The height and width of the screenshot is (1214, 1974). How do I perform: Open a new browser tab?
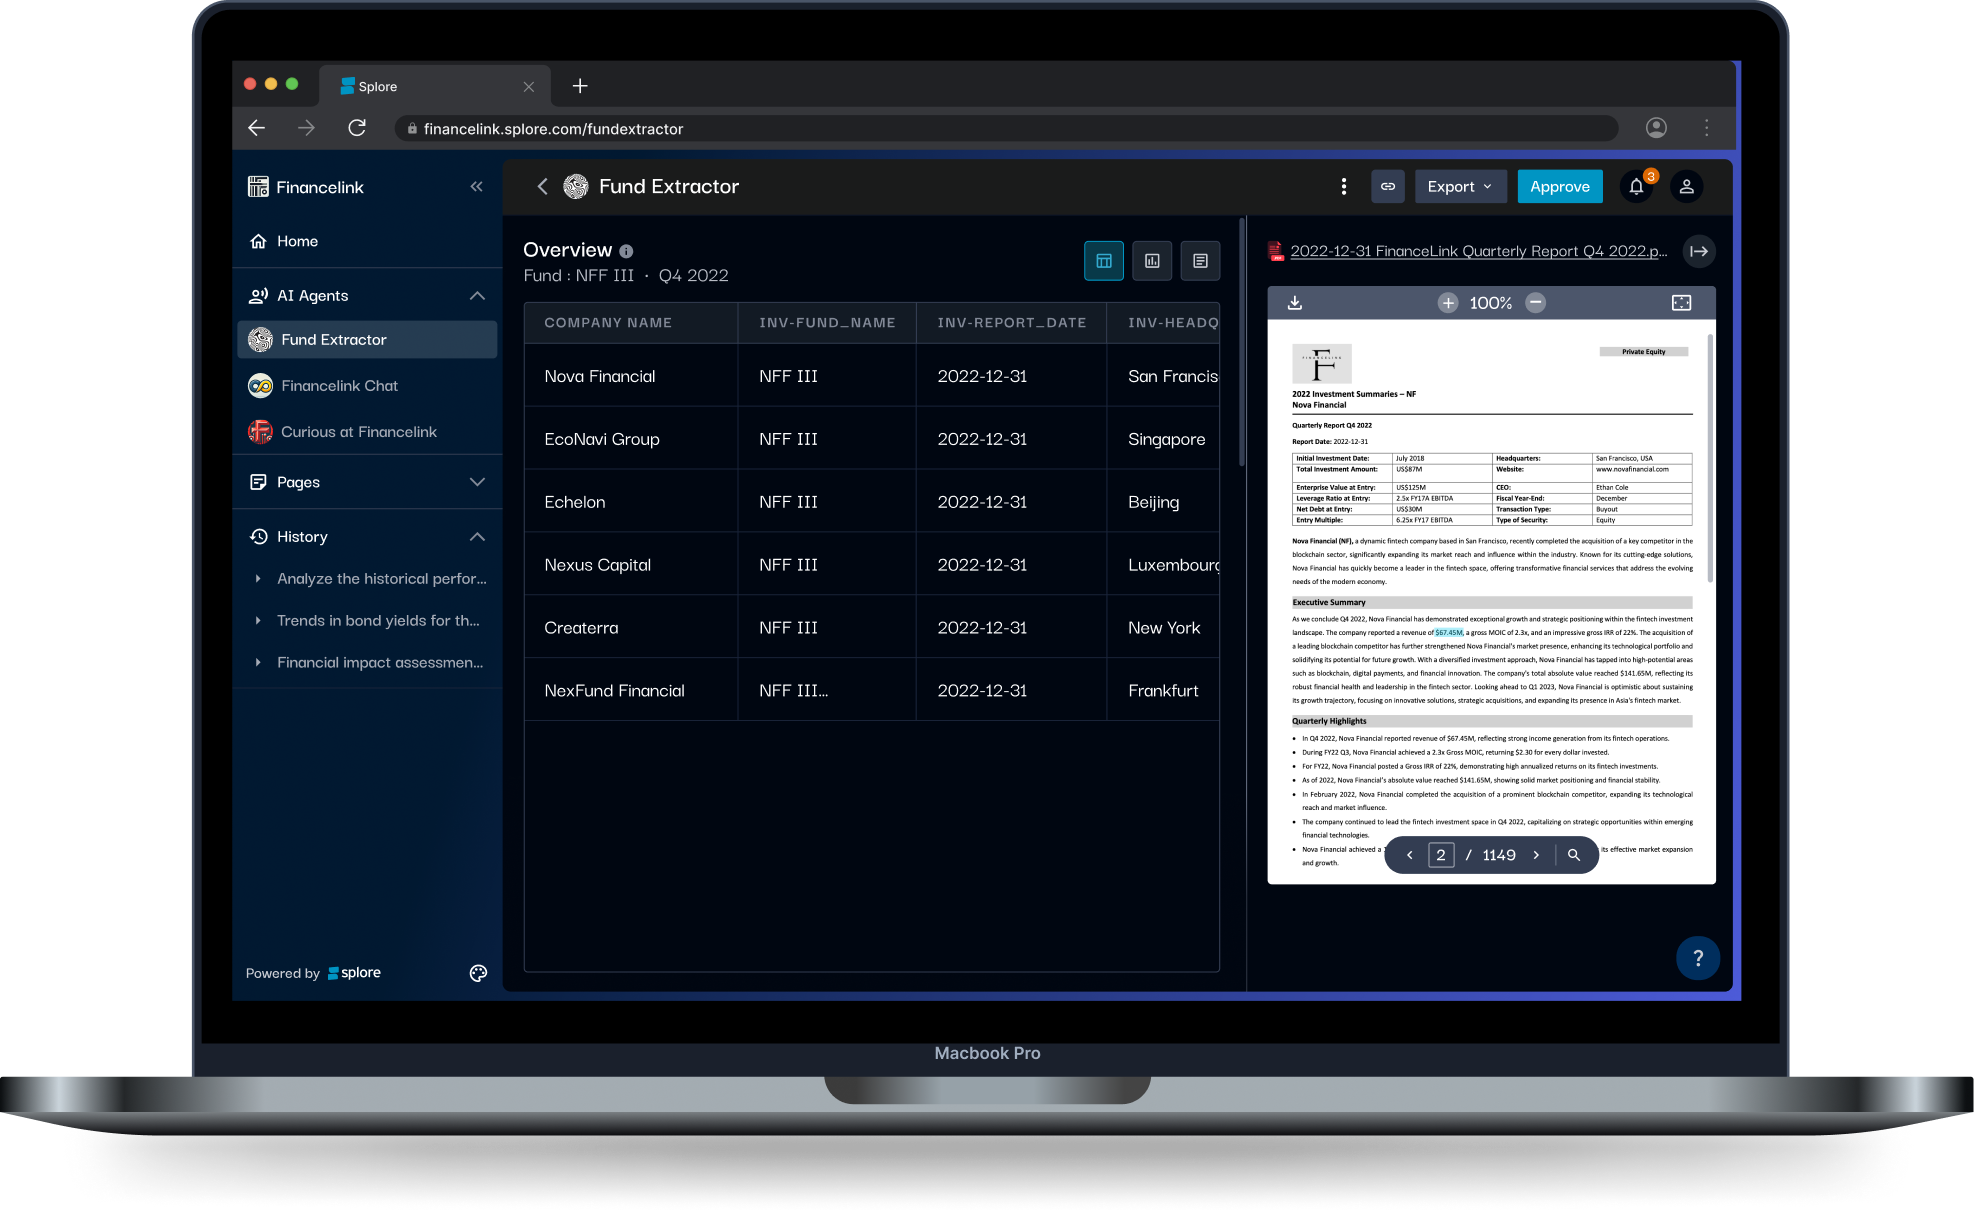580,86
